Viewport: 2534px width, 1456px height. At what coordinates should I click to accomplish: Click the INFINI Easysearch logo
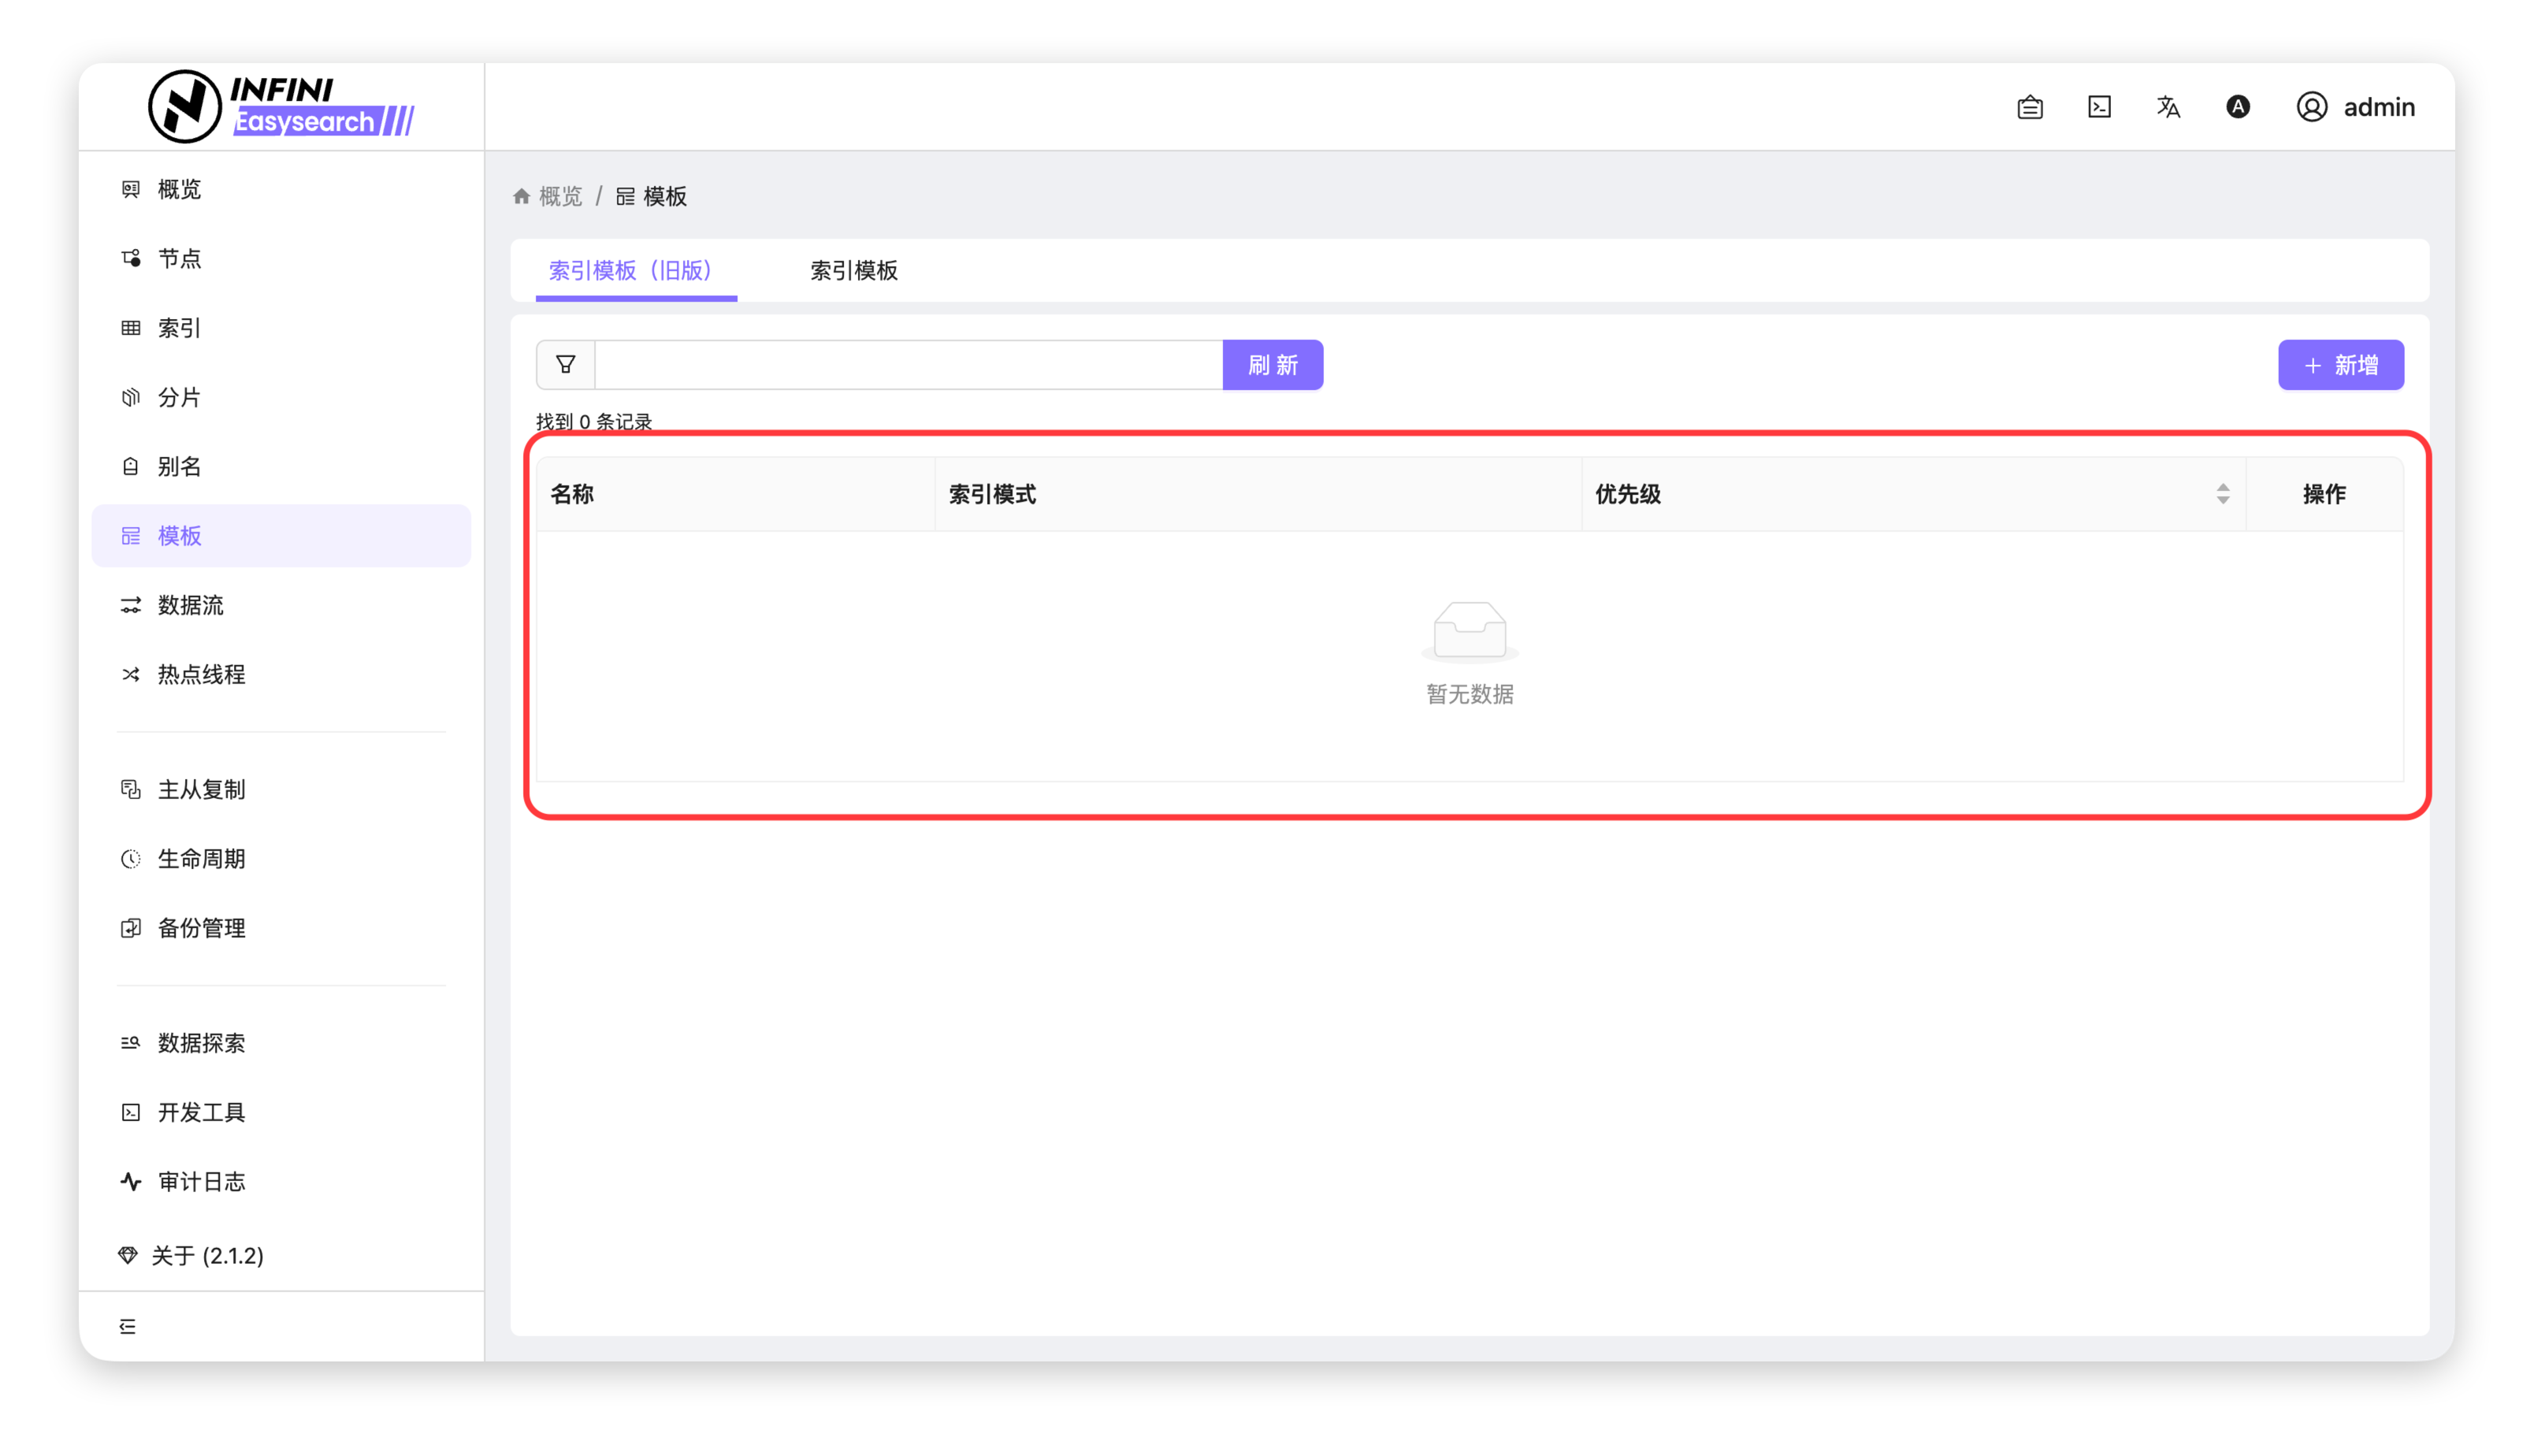(281, 106)
